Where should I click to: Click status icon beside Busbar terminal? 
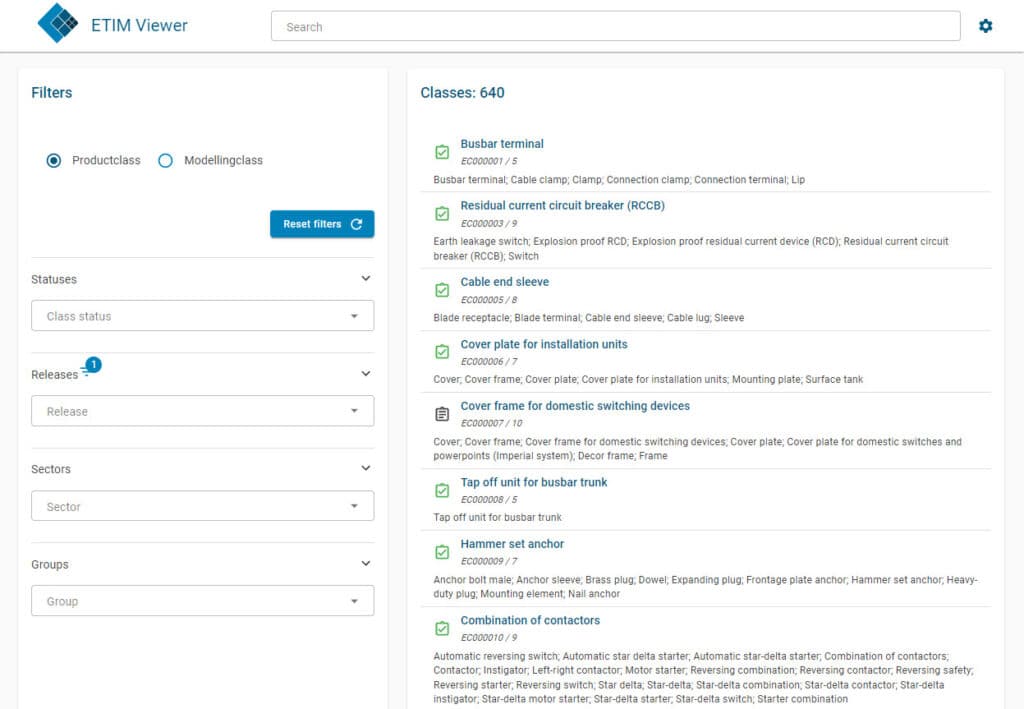point(442,152)
